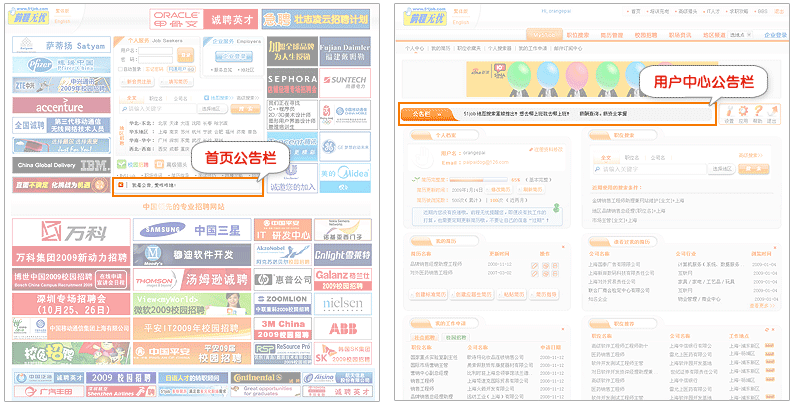The image size is (800, 411).
Task: Open help via the question mark icon
Action: [758, 111]
